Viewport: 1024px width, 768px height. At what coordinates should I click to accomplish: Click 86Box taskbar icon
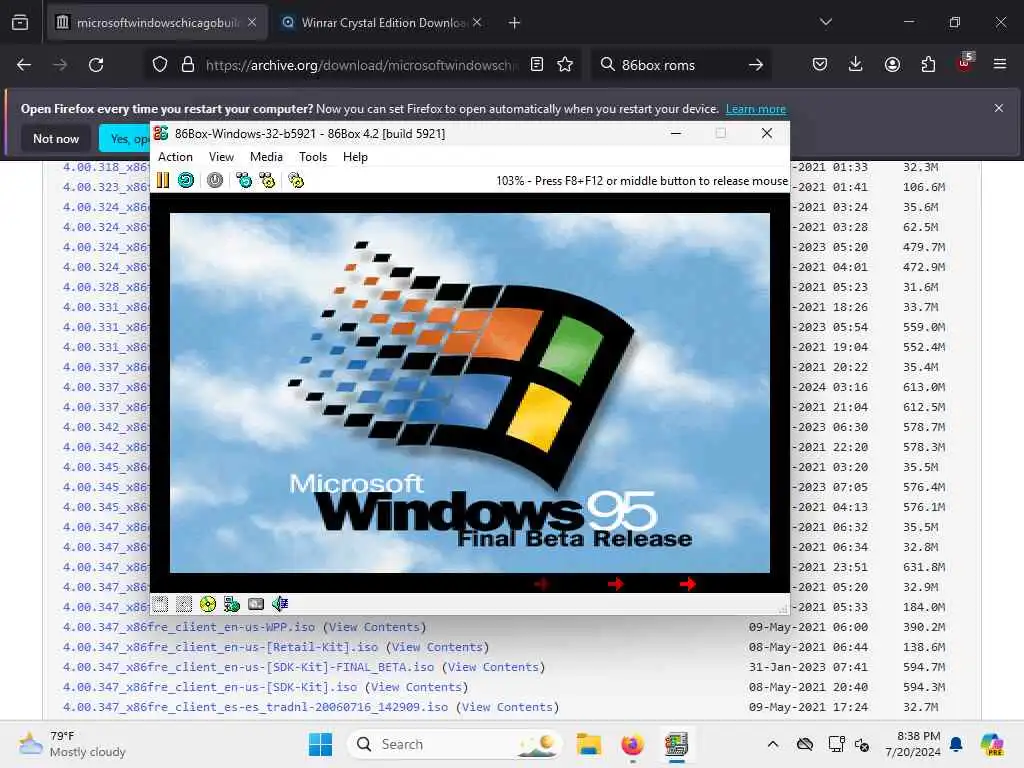pos(676,744)
